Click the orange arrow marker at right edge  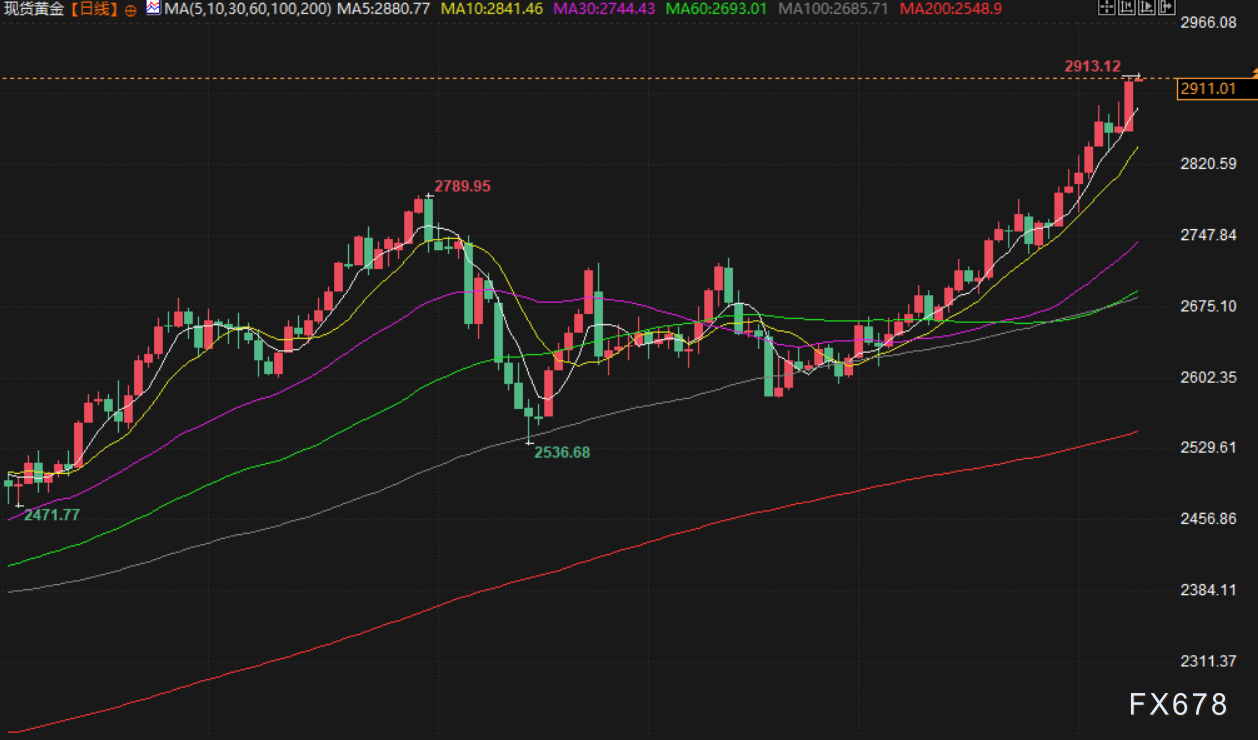[x=1253, y=71]
